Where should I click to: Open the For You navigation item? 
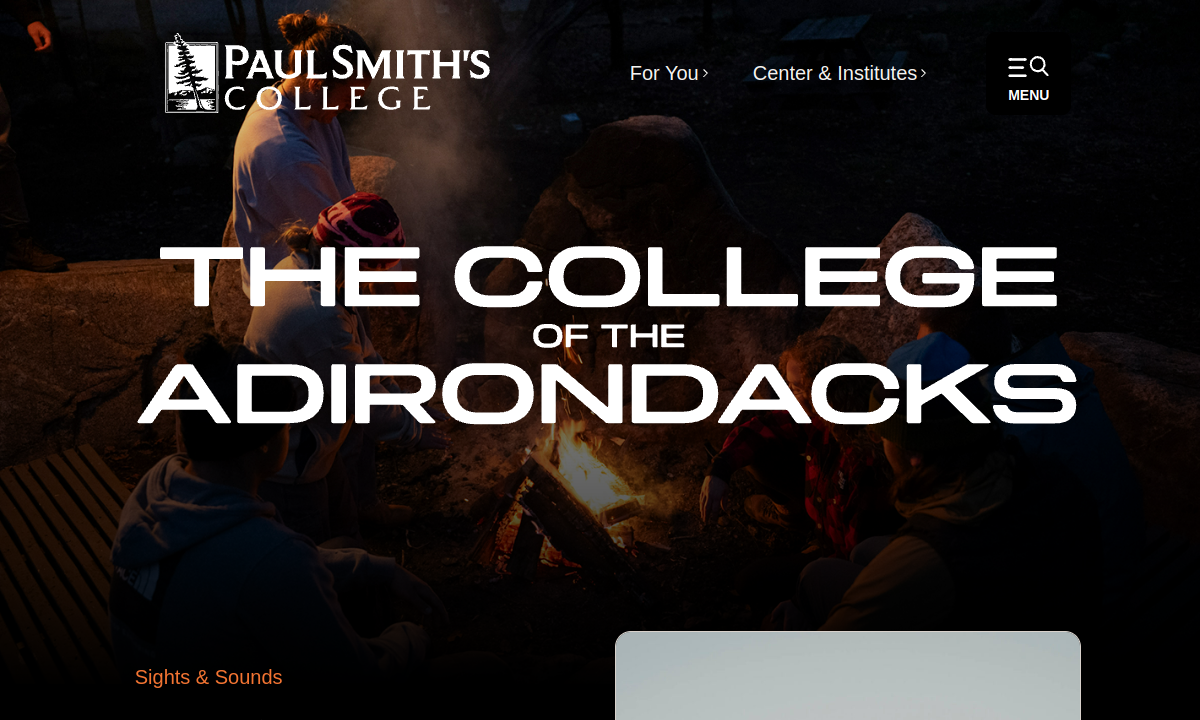pyautogui.click(x=669, y=73)
